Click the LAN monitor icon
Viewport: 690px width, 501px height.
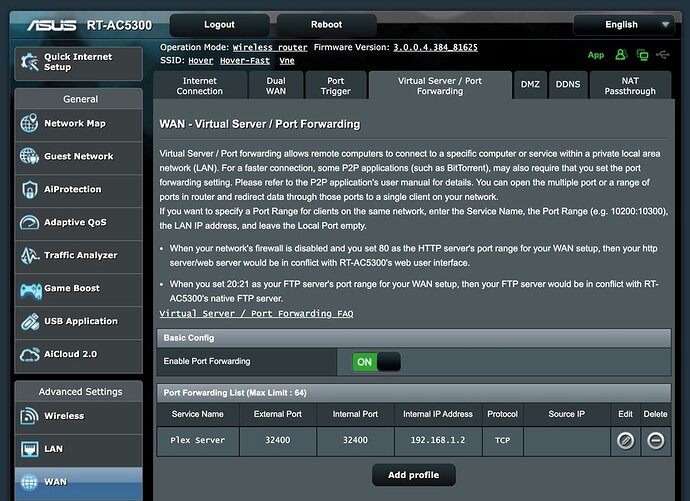(x=29, y=449)
